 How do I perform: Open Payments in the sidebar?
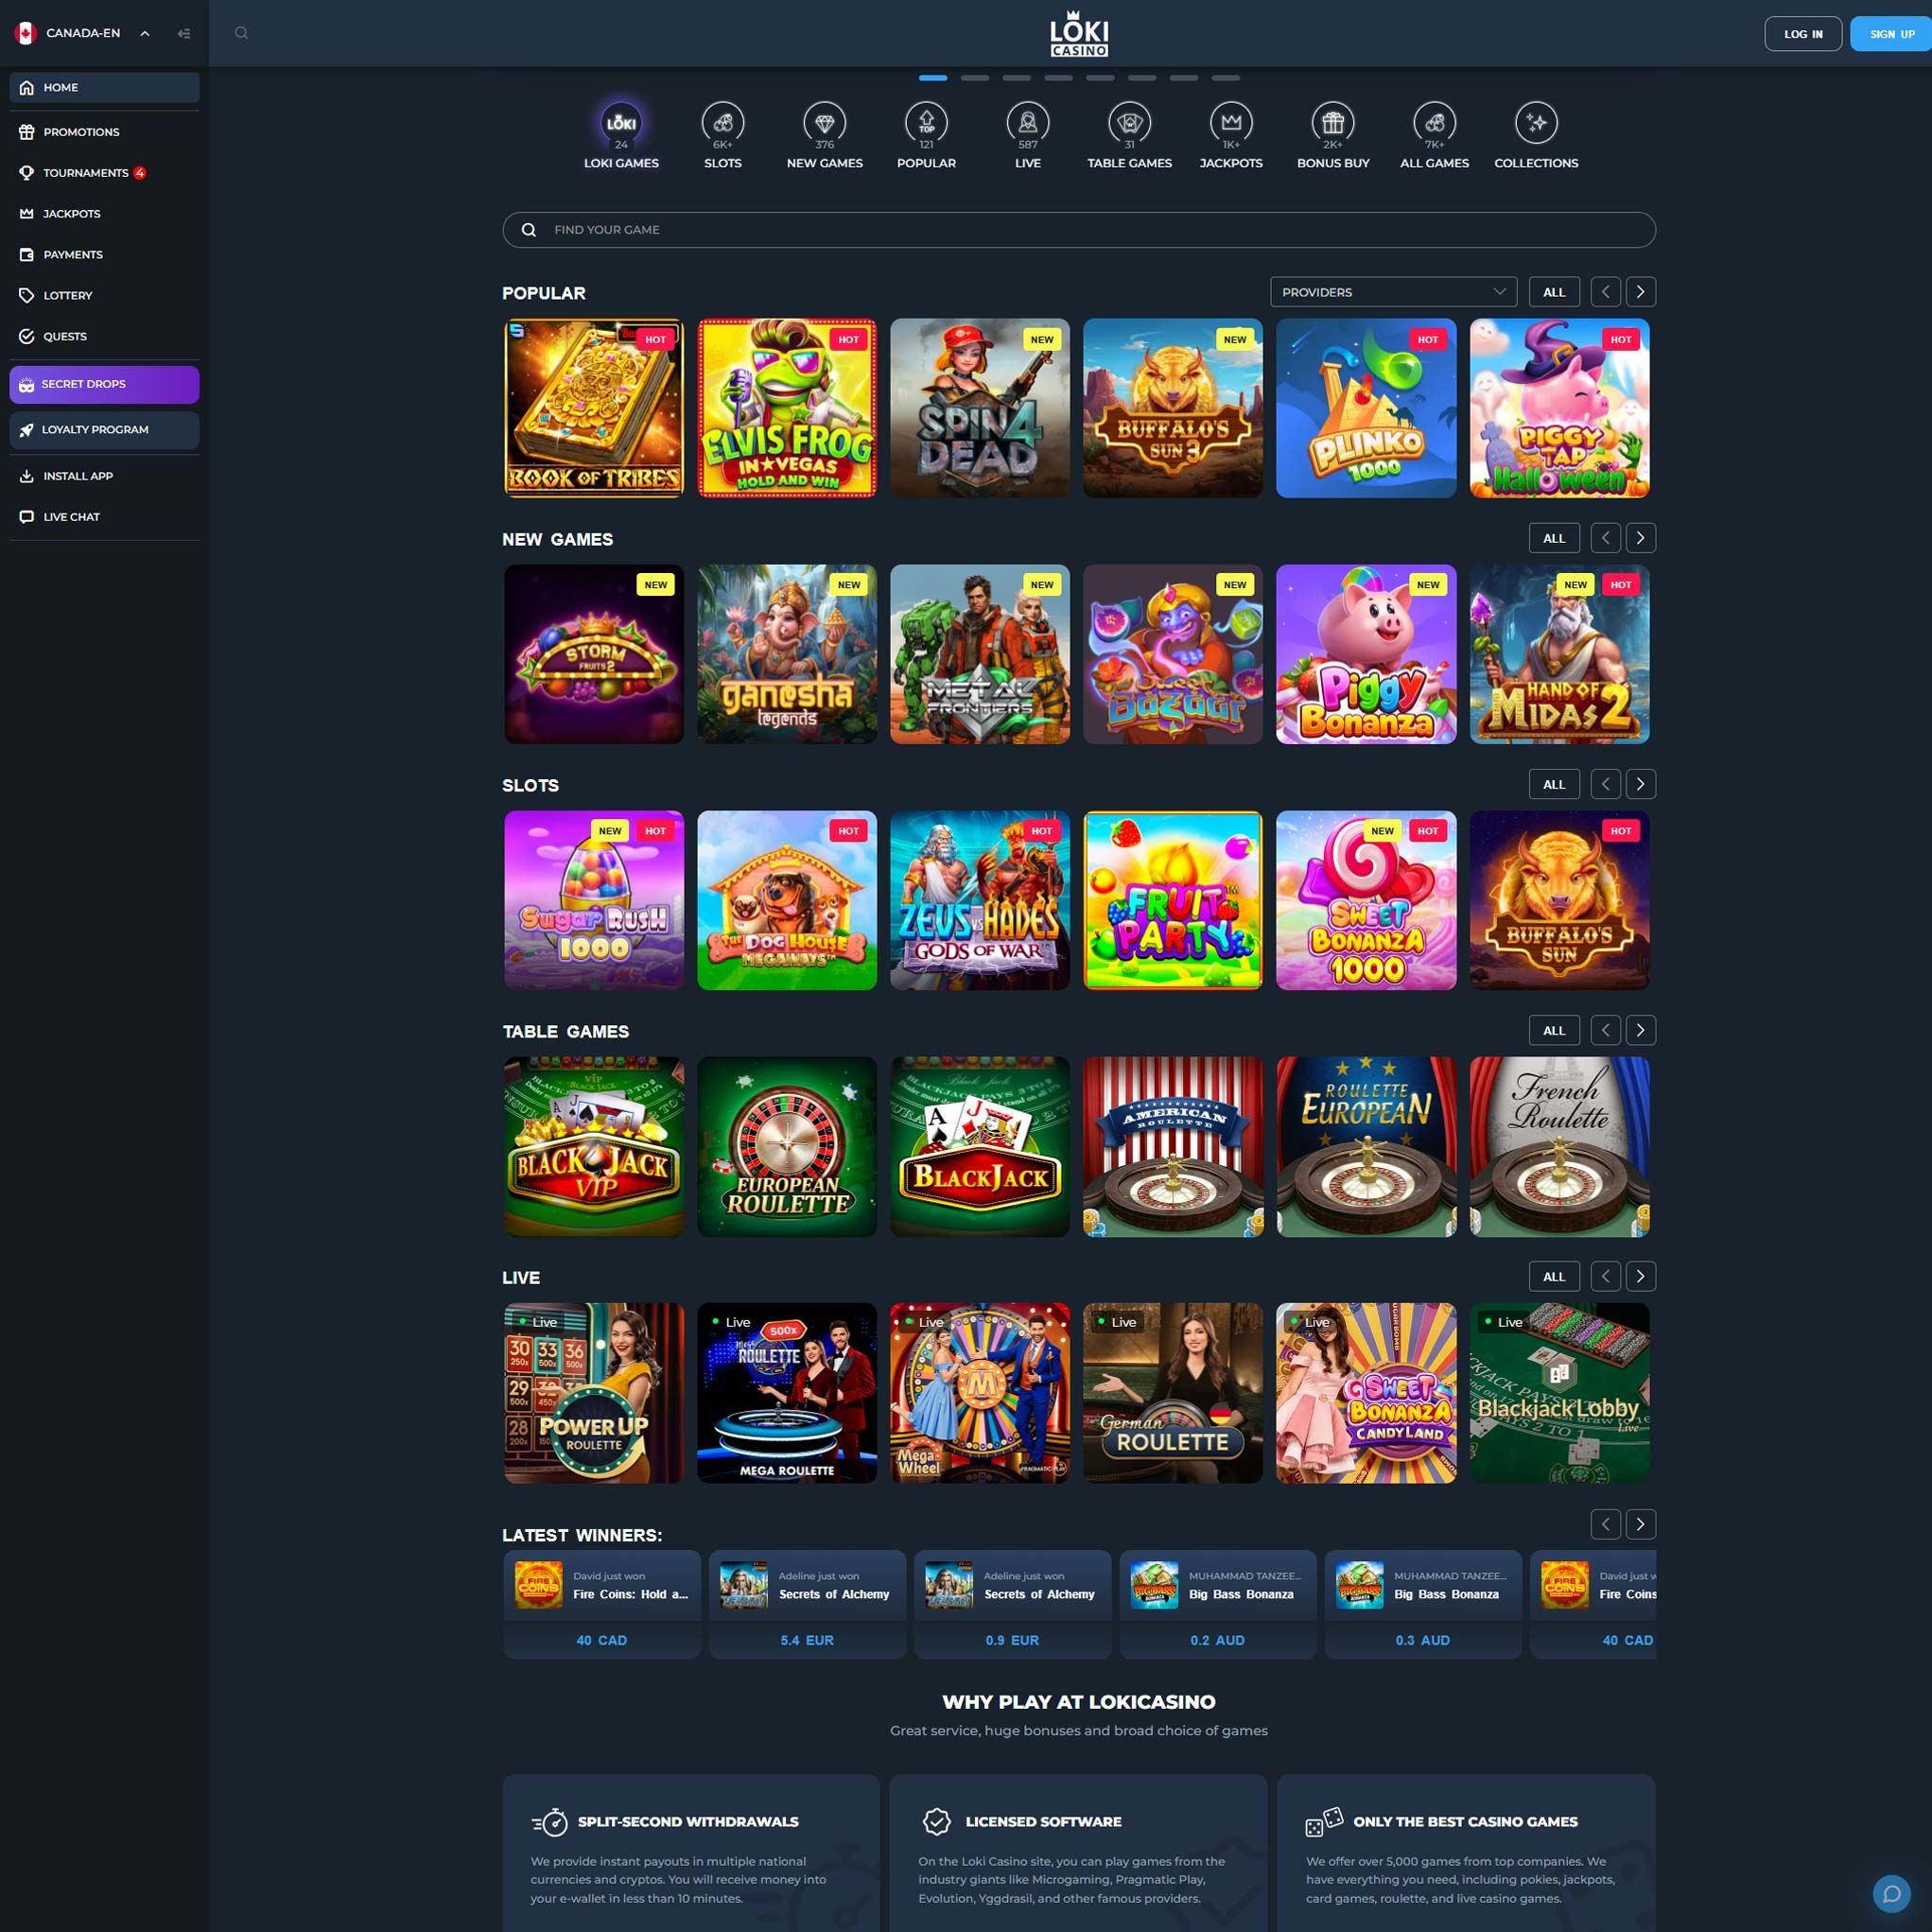pos(104,255)
